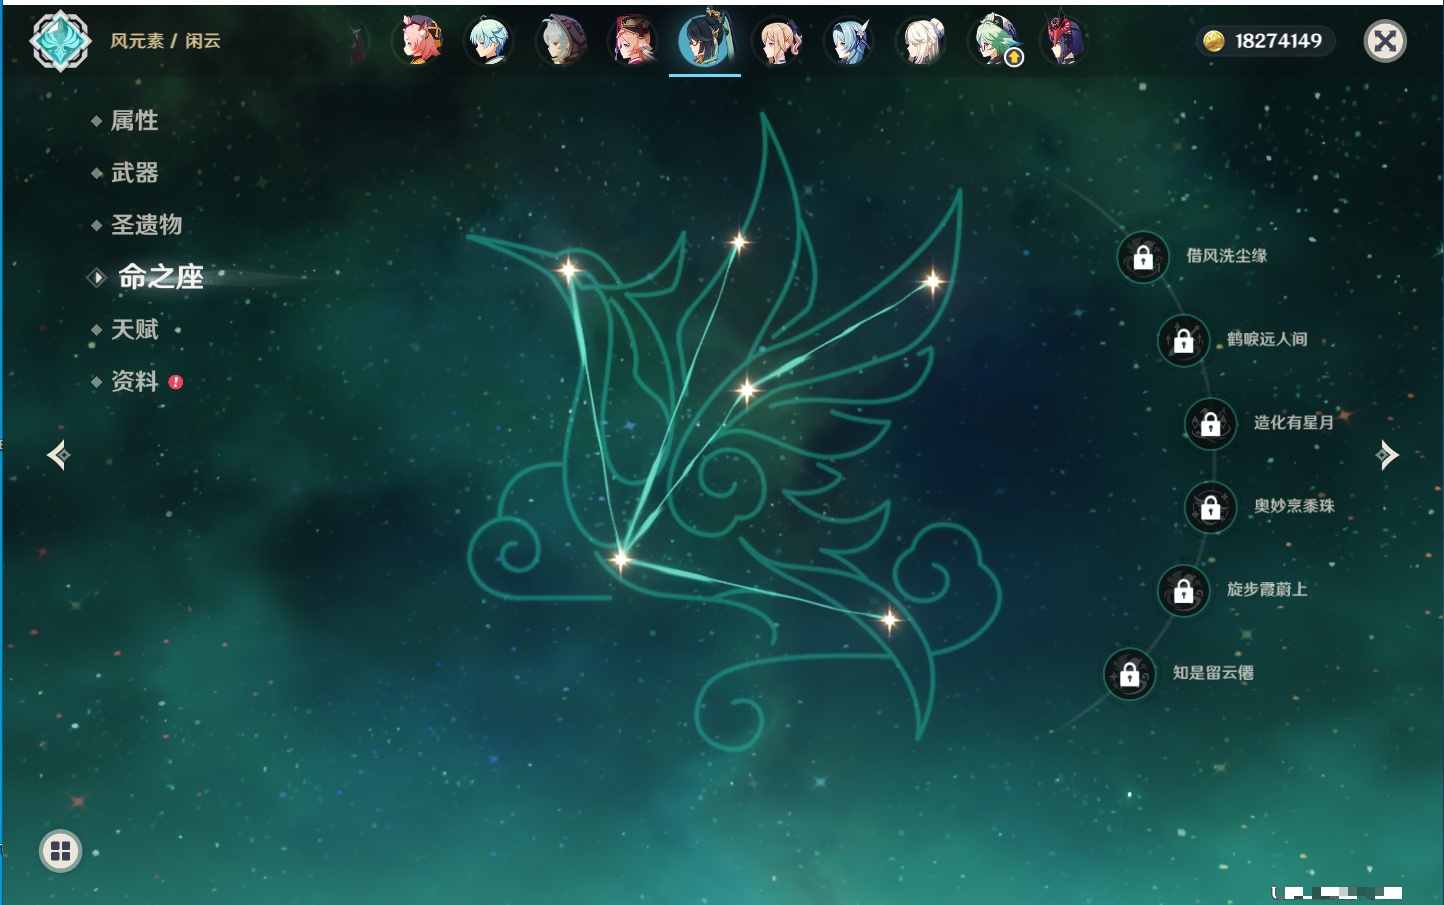
Task: Open the 属性 attributes tab
Action: pyautogui.click(x=134, y=121)
